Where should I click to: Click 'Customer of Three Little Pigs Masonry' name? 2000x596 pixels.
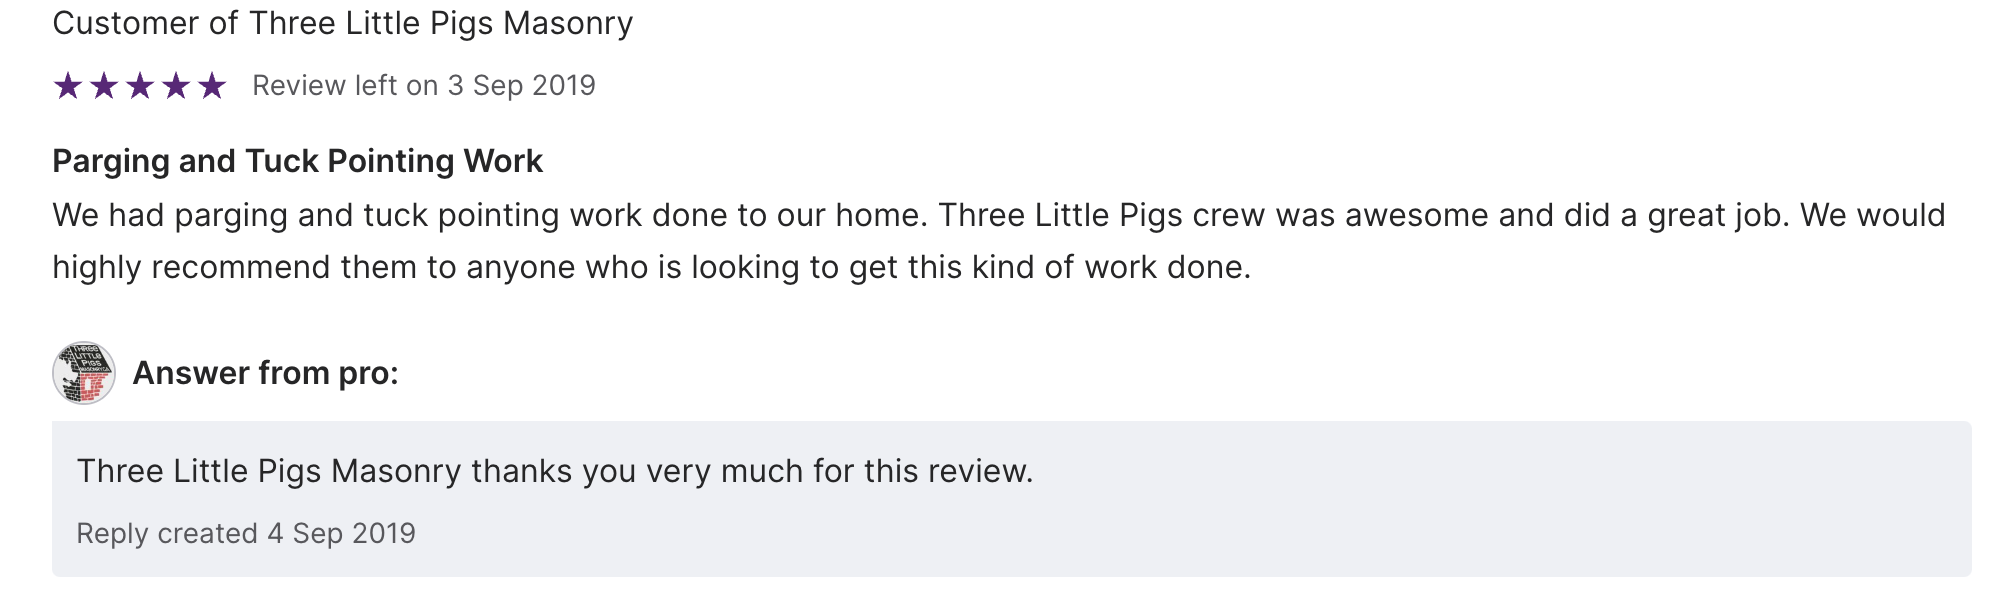point(342,23)
